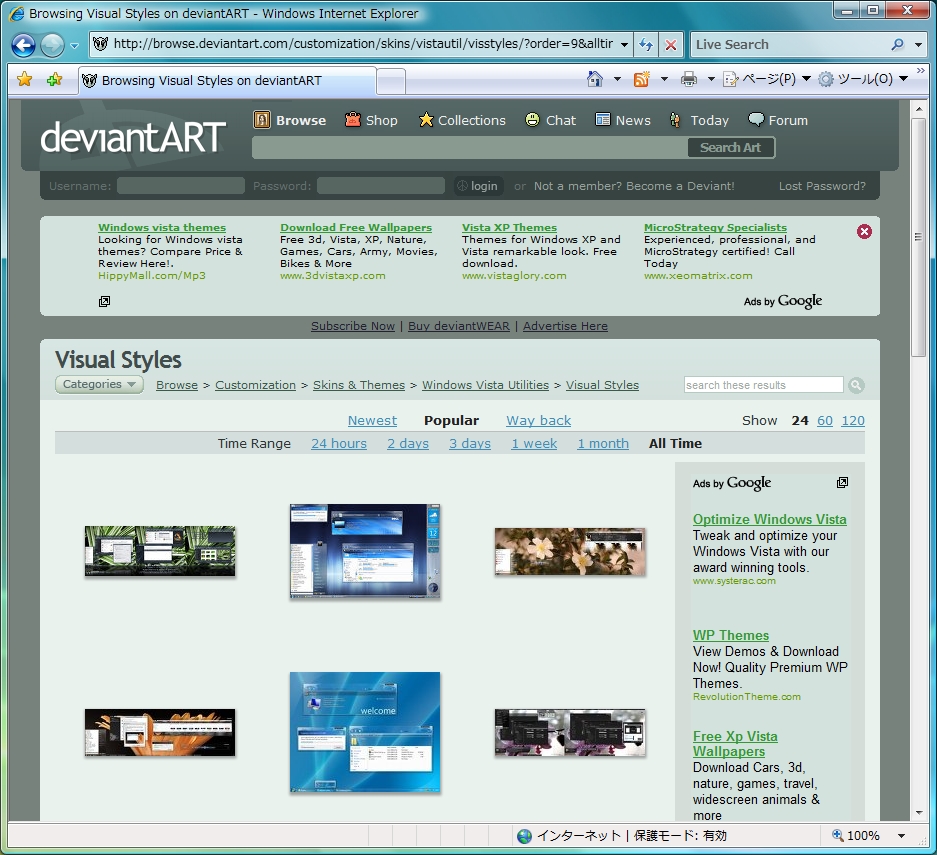Set time range to 1 month
This screenshot has width=937, height=855.
(x=603, y=443)
